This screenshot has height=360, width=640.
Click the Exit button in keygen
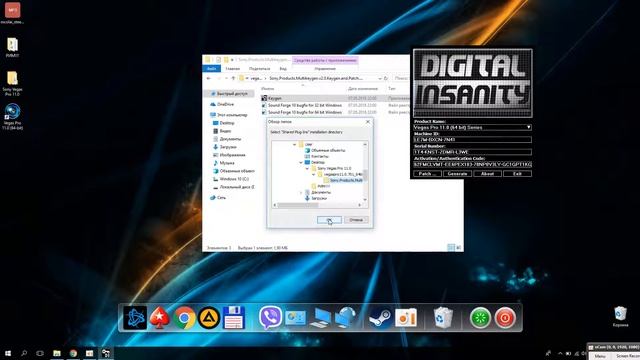[x=517, y=173]
